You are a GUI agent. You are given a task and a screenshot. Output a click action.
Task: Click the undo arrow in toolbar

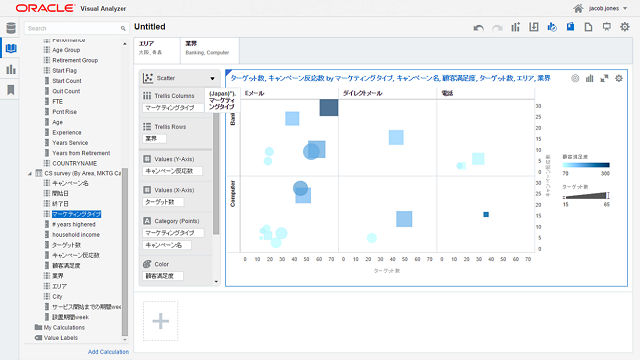[478, 27]
